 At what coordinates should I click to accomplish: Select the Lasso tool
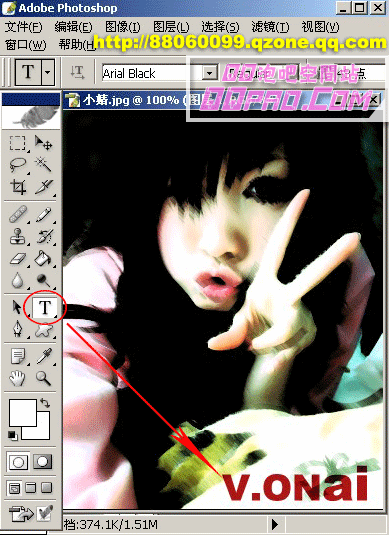(x=17, y=165)
